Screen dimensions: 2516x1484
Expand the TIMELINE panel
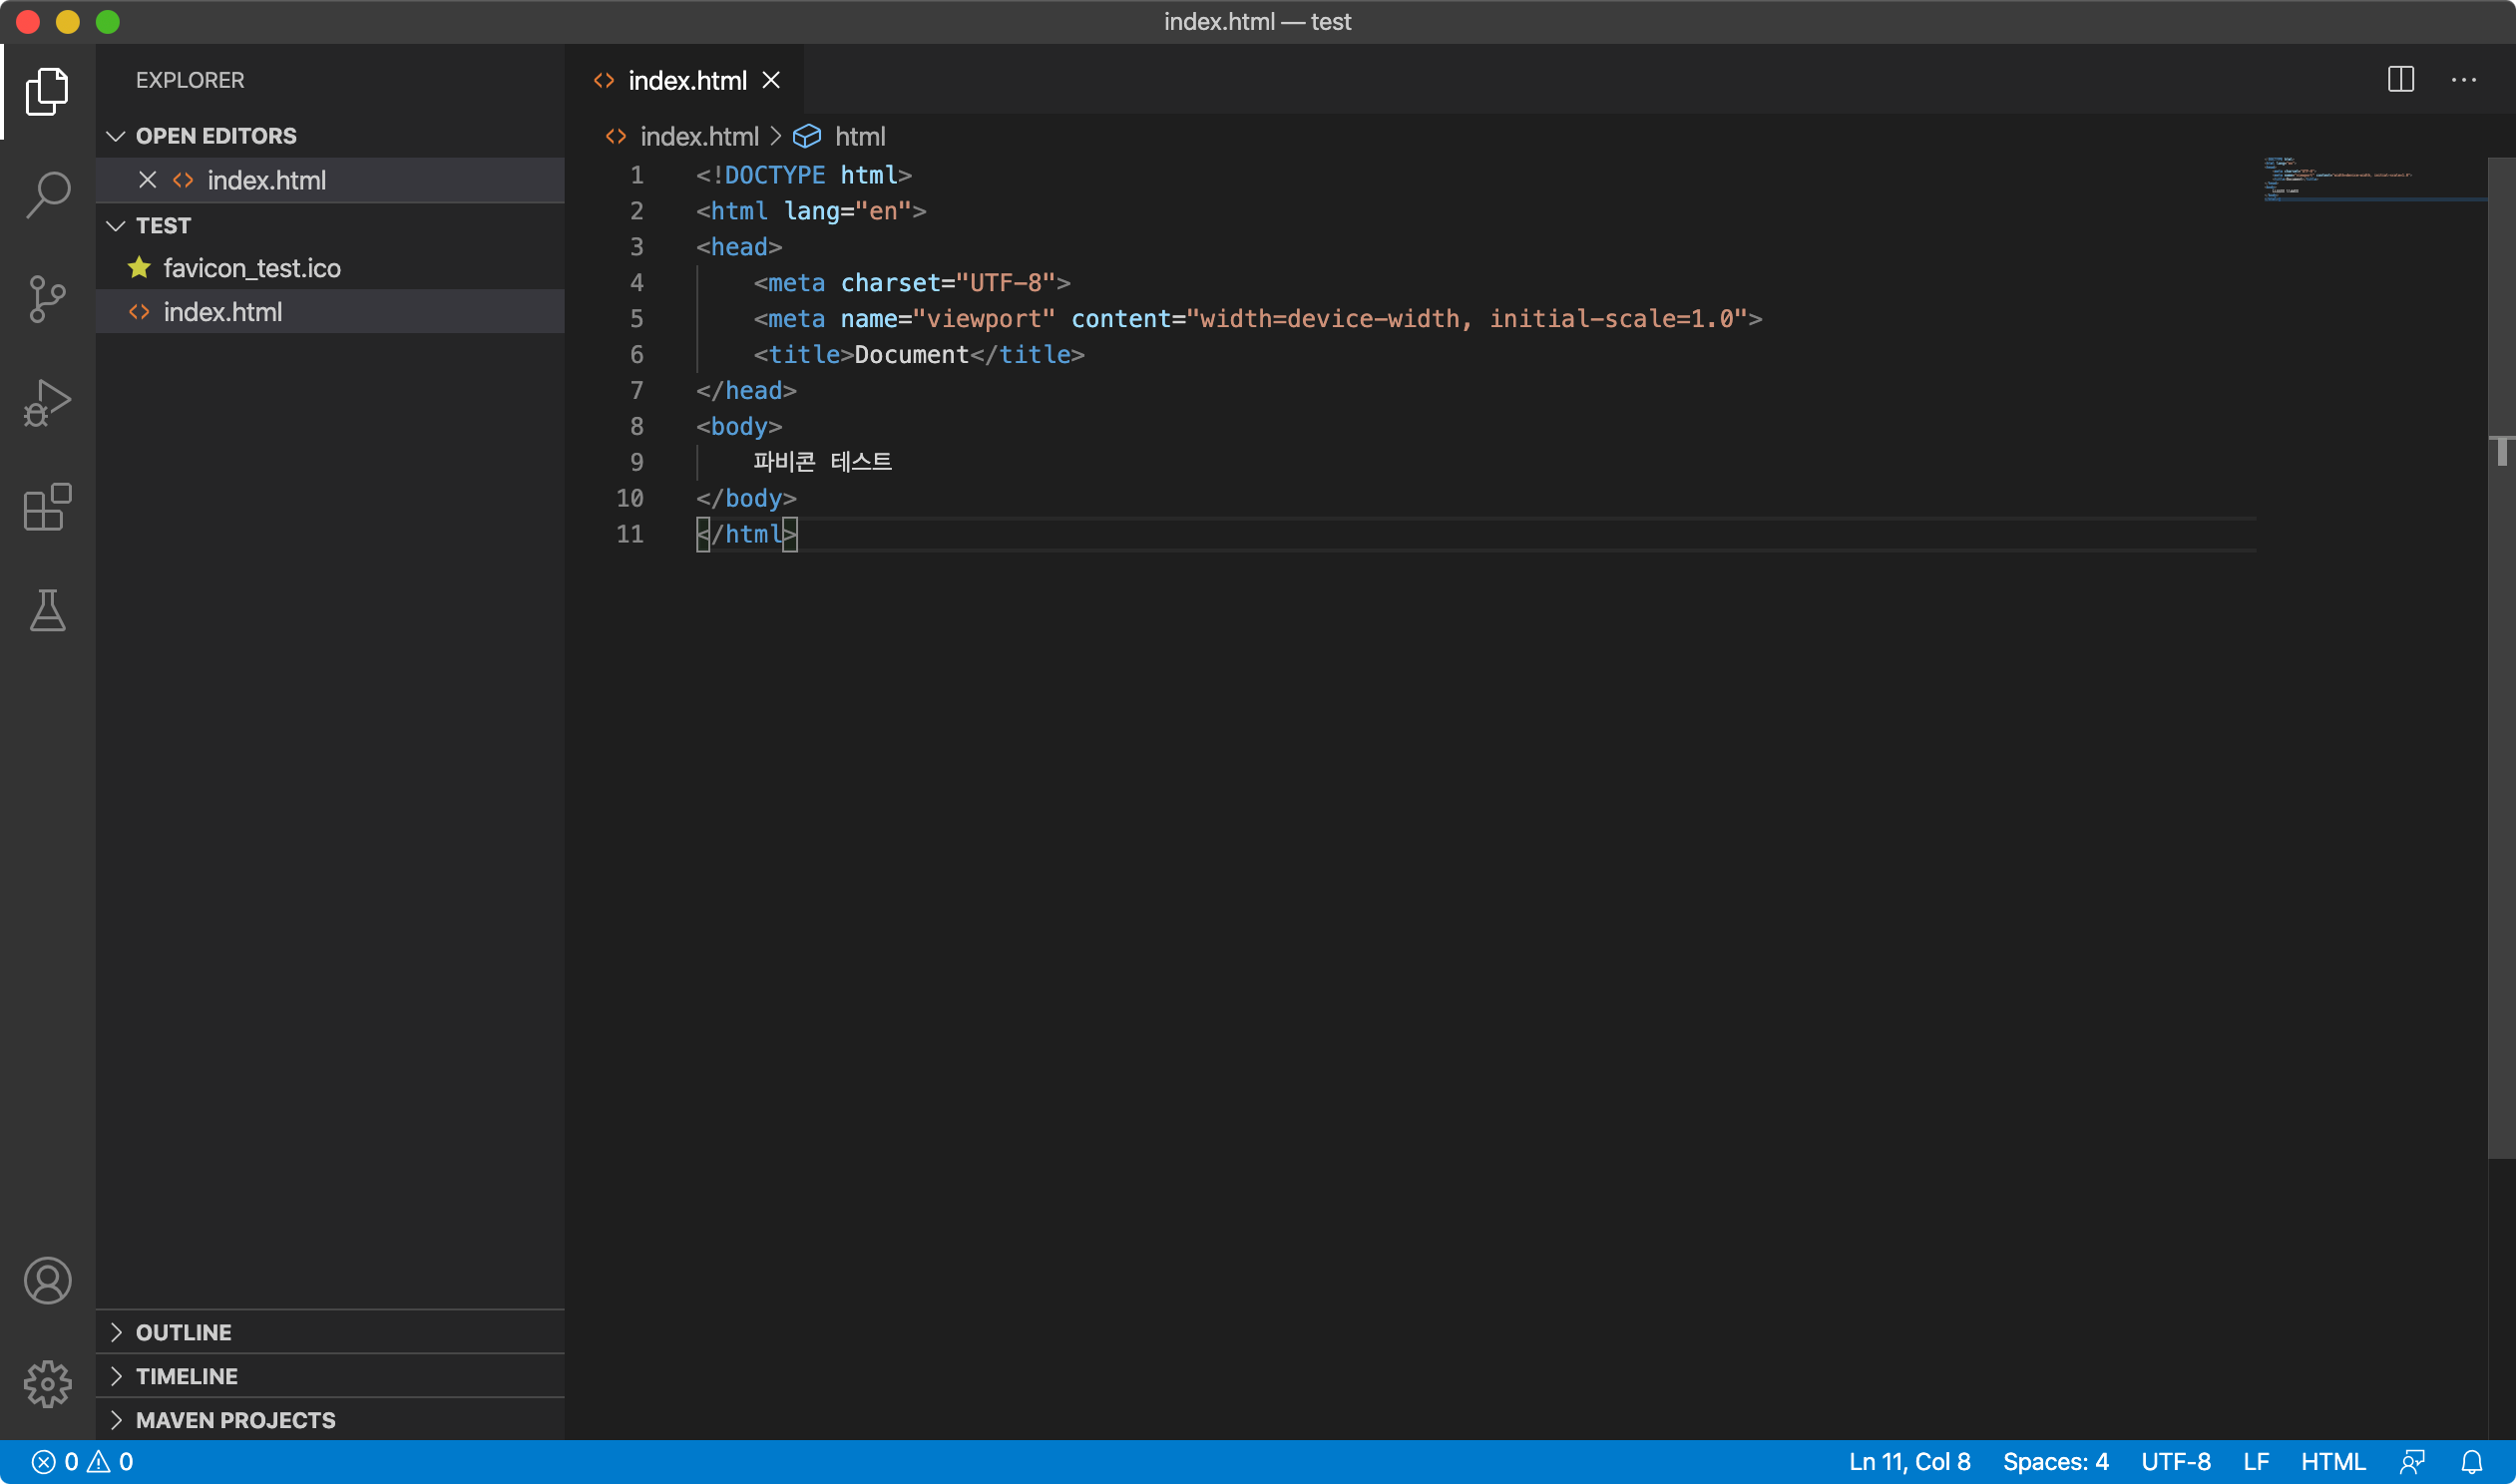[x=187, y=1377]
